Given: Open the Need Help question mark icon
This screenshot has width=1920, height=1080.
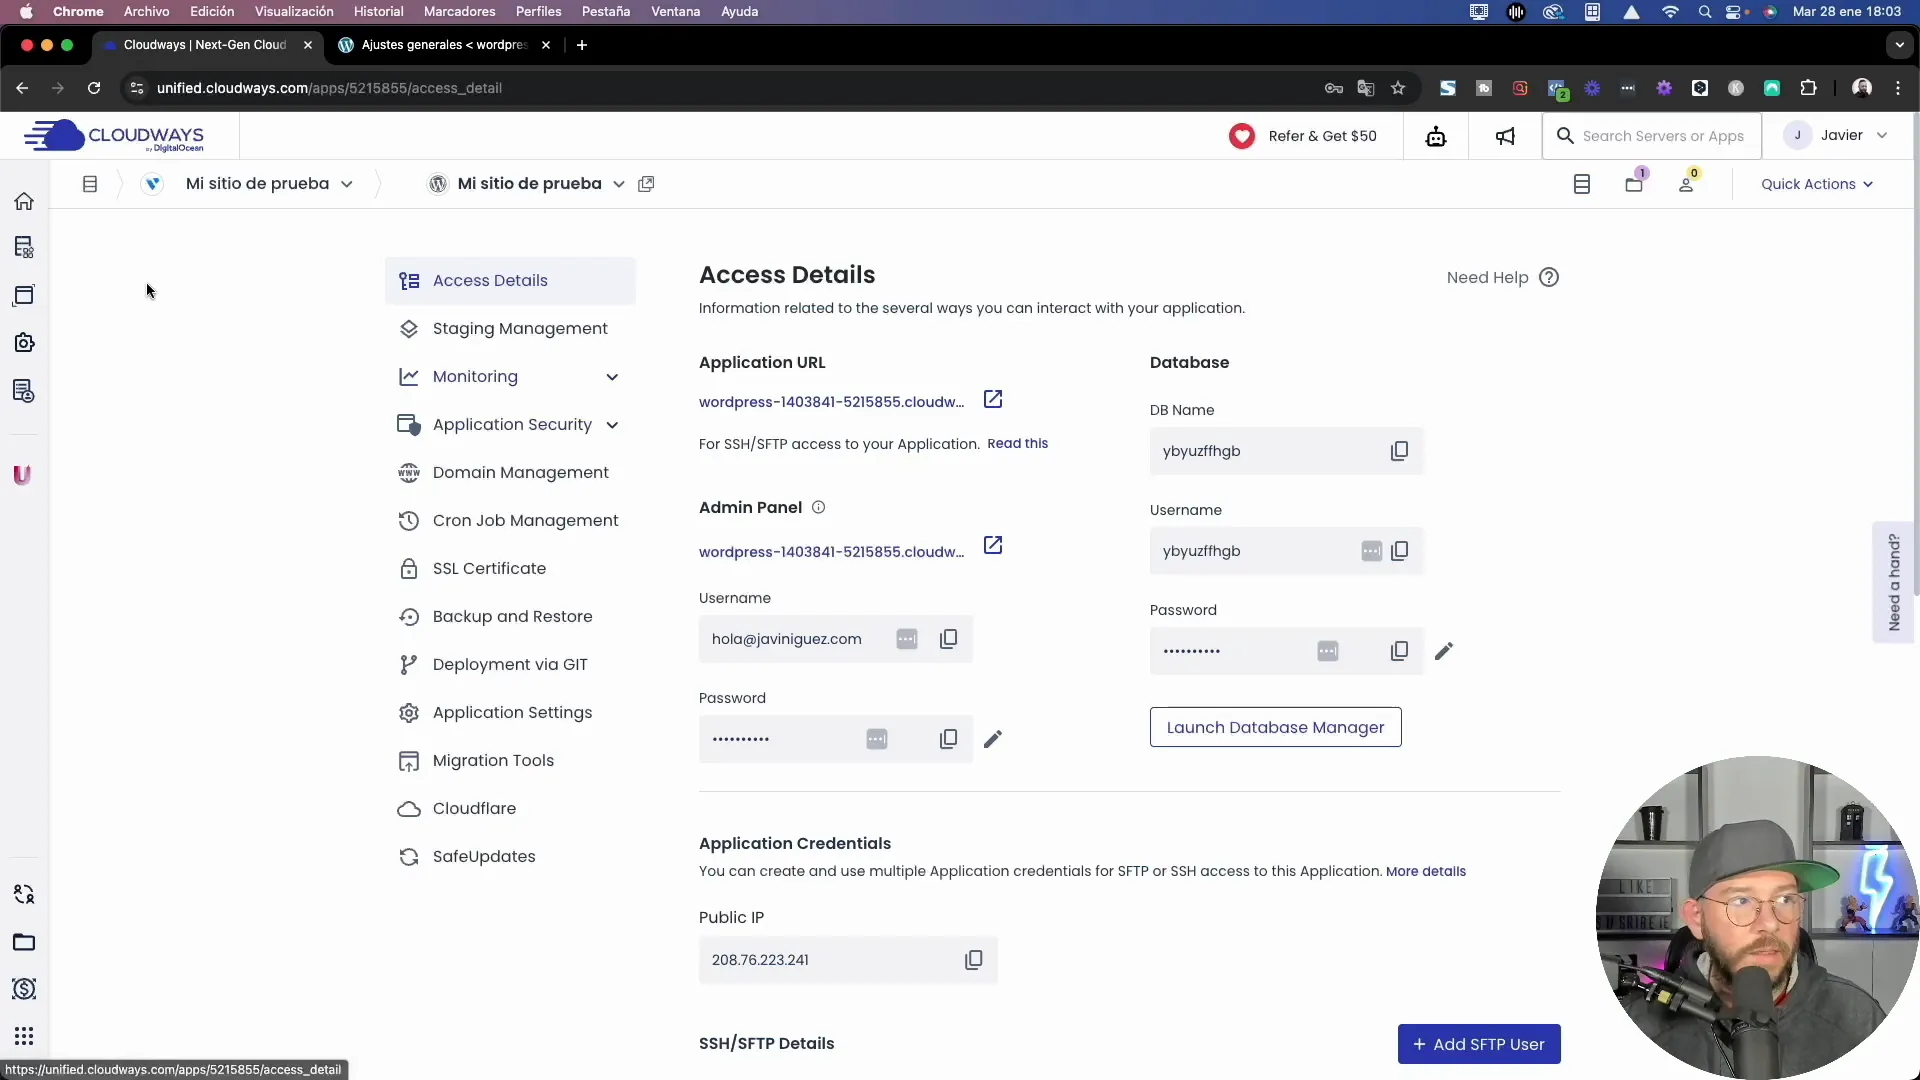Looking at the screenshot, I should tap(1548, 278).
